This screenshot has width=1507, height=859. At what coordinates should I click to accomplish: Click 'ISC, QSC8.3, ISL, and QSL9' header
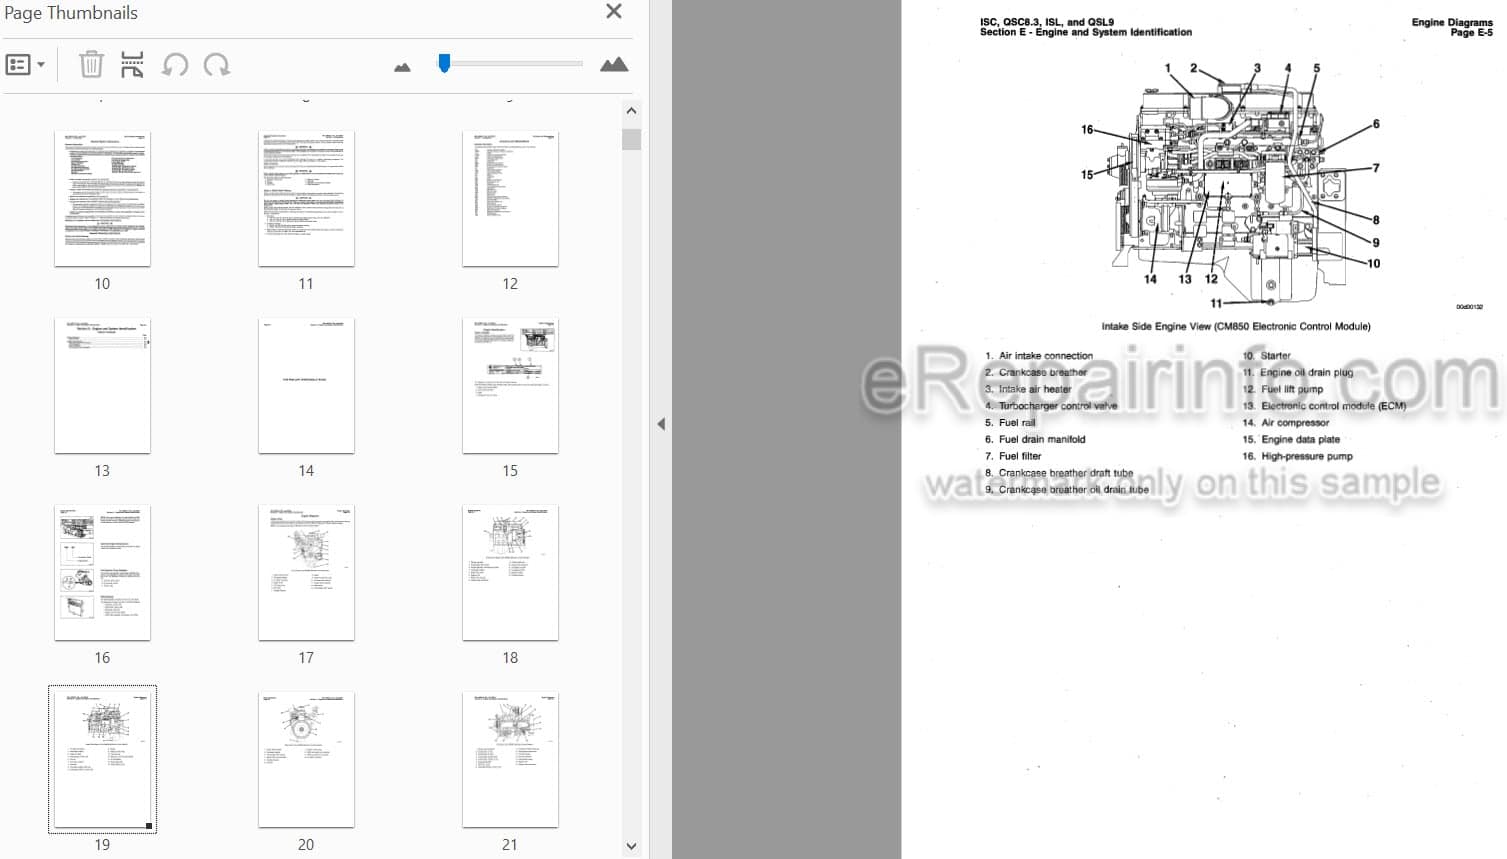[1047, 21]
